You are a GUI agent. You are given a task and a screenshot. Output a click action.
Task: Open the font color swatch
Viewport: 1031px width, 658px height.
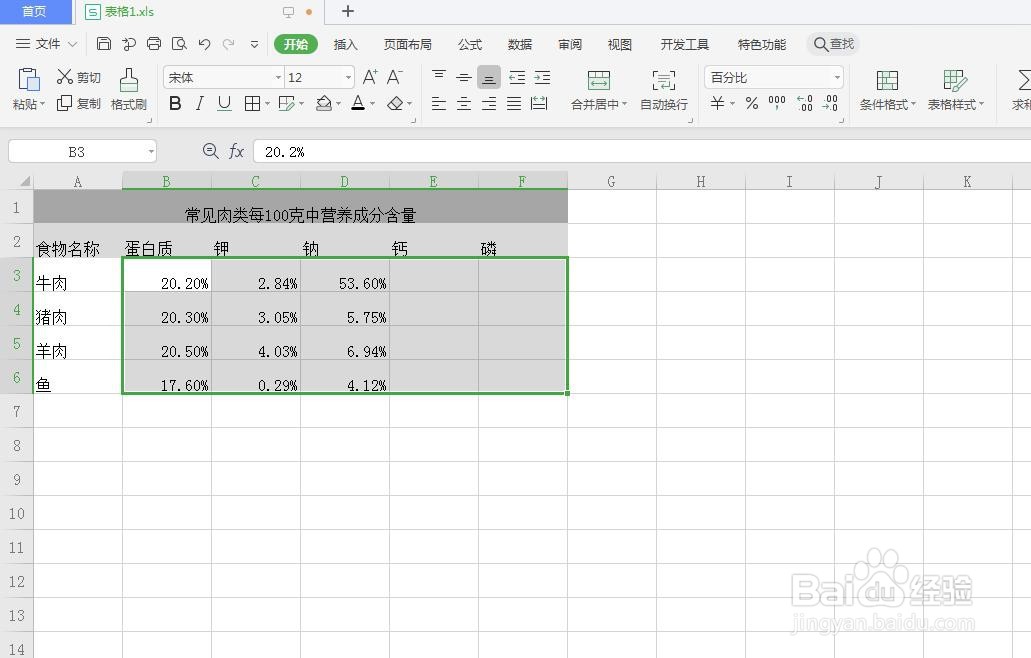coord(358,103)
